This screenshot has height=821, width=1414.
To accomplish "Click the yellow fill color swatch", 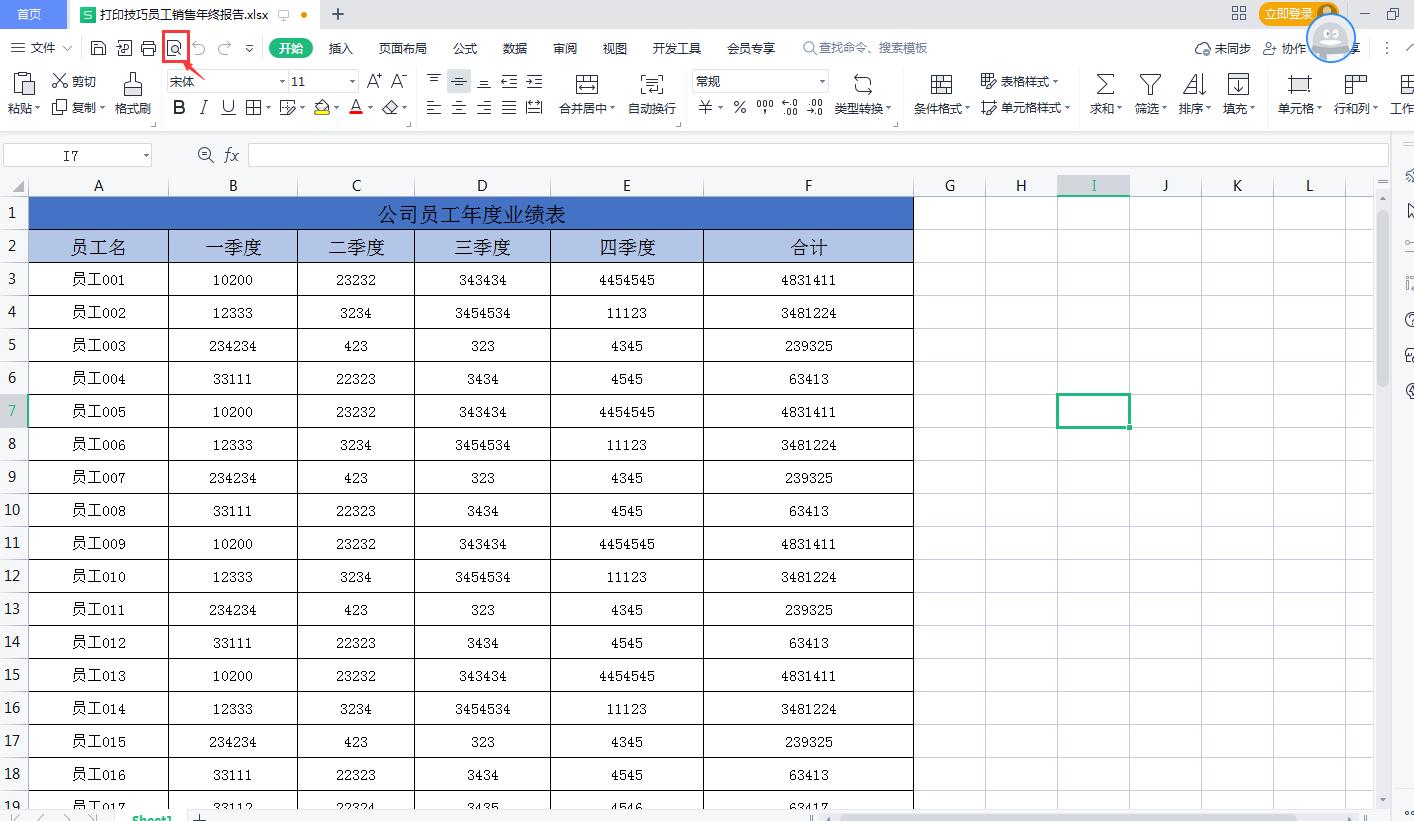I will pyautogui.click(x=321, y=107).
